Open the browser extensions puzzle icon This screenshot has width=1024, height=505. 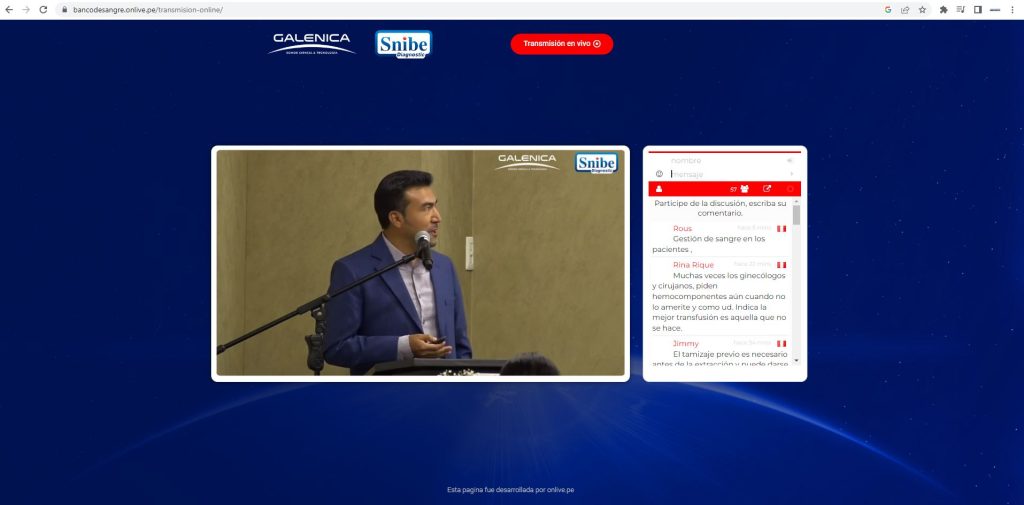click(943, 9)
